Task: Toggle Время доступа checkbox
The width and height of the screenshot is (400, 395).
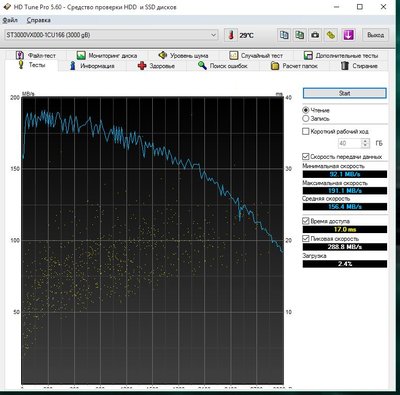Action: click(306, 221)
